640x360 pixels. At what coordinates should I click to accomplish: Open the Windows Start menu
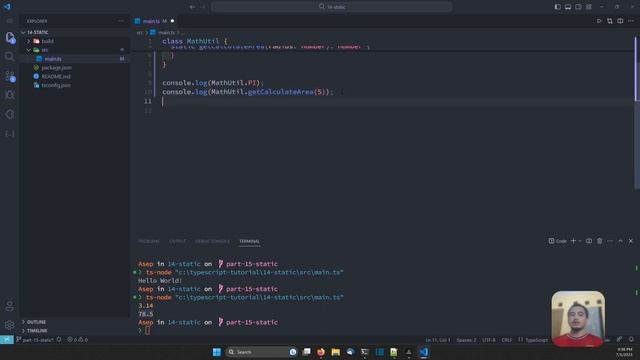[x=217, y=352]
